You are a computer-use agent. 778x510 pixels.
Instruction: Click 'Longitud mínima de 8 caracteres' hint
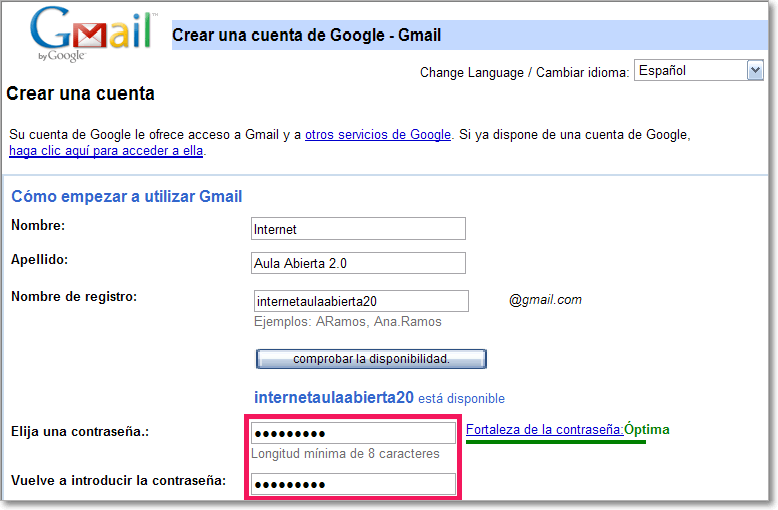click(345, 453)
